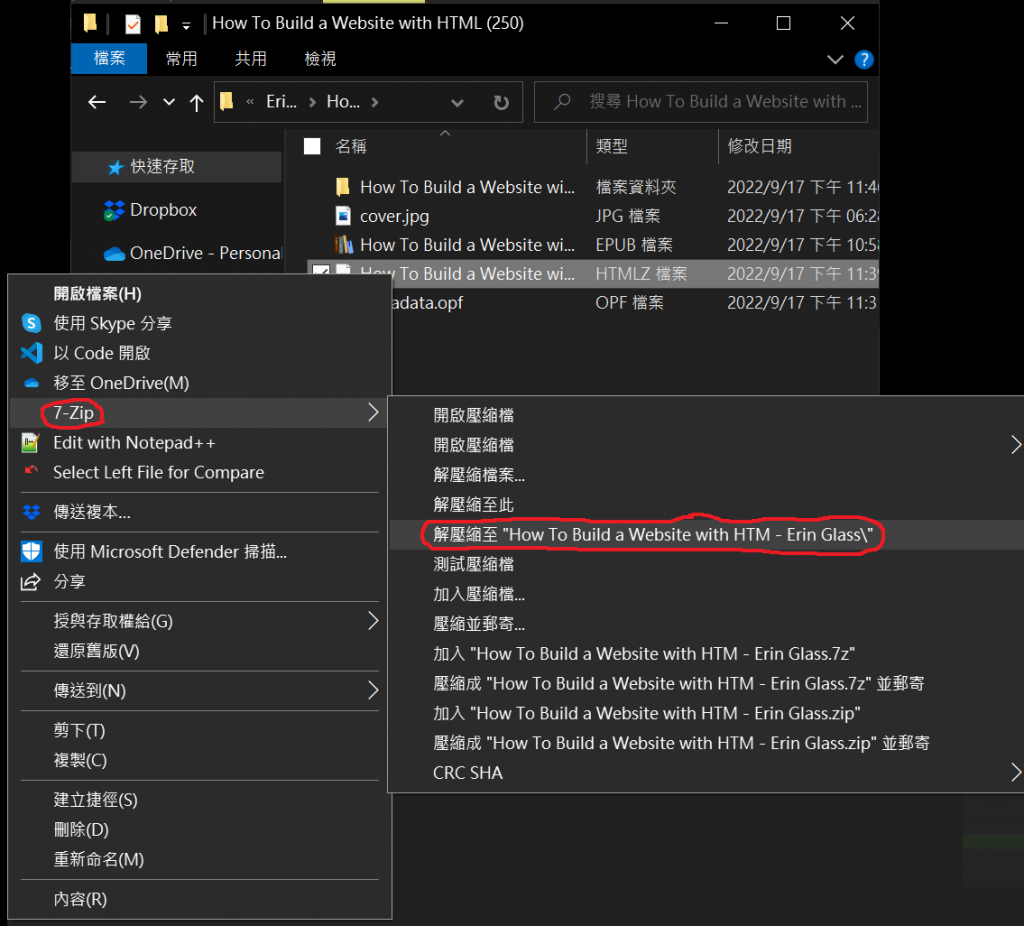Select 解壓縮至 "How To Build a Website with HTM - Erin Glass\"

coord(707,535)
